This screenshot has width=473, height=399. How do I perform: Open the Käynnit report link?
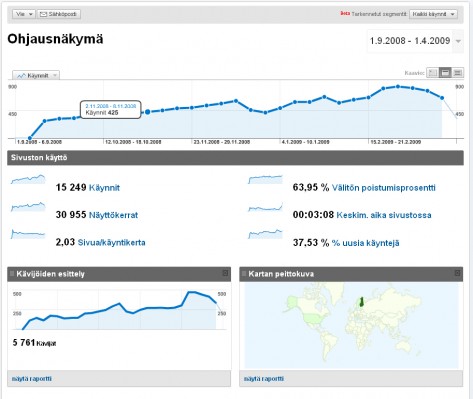(x=104, y=188)
